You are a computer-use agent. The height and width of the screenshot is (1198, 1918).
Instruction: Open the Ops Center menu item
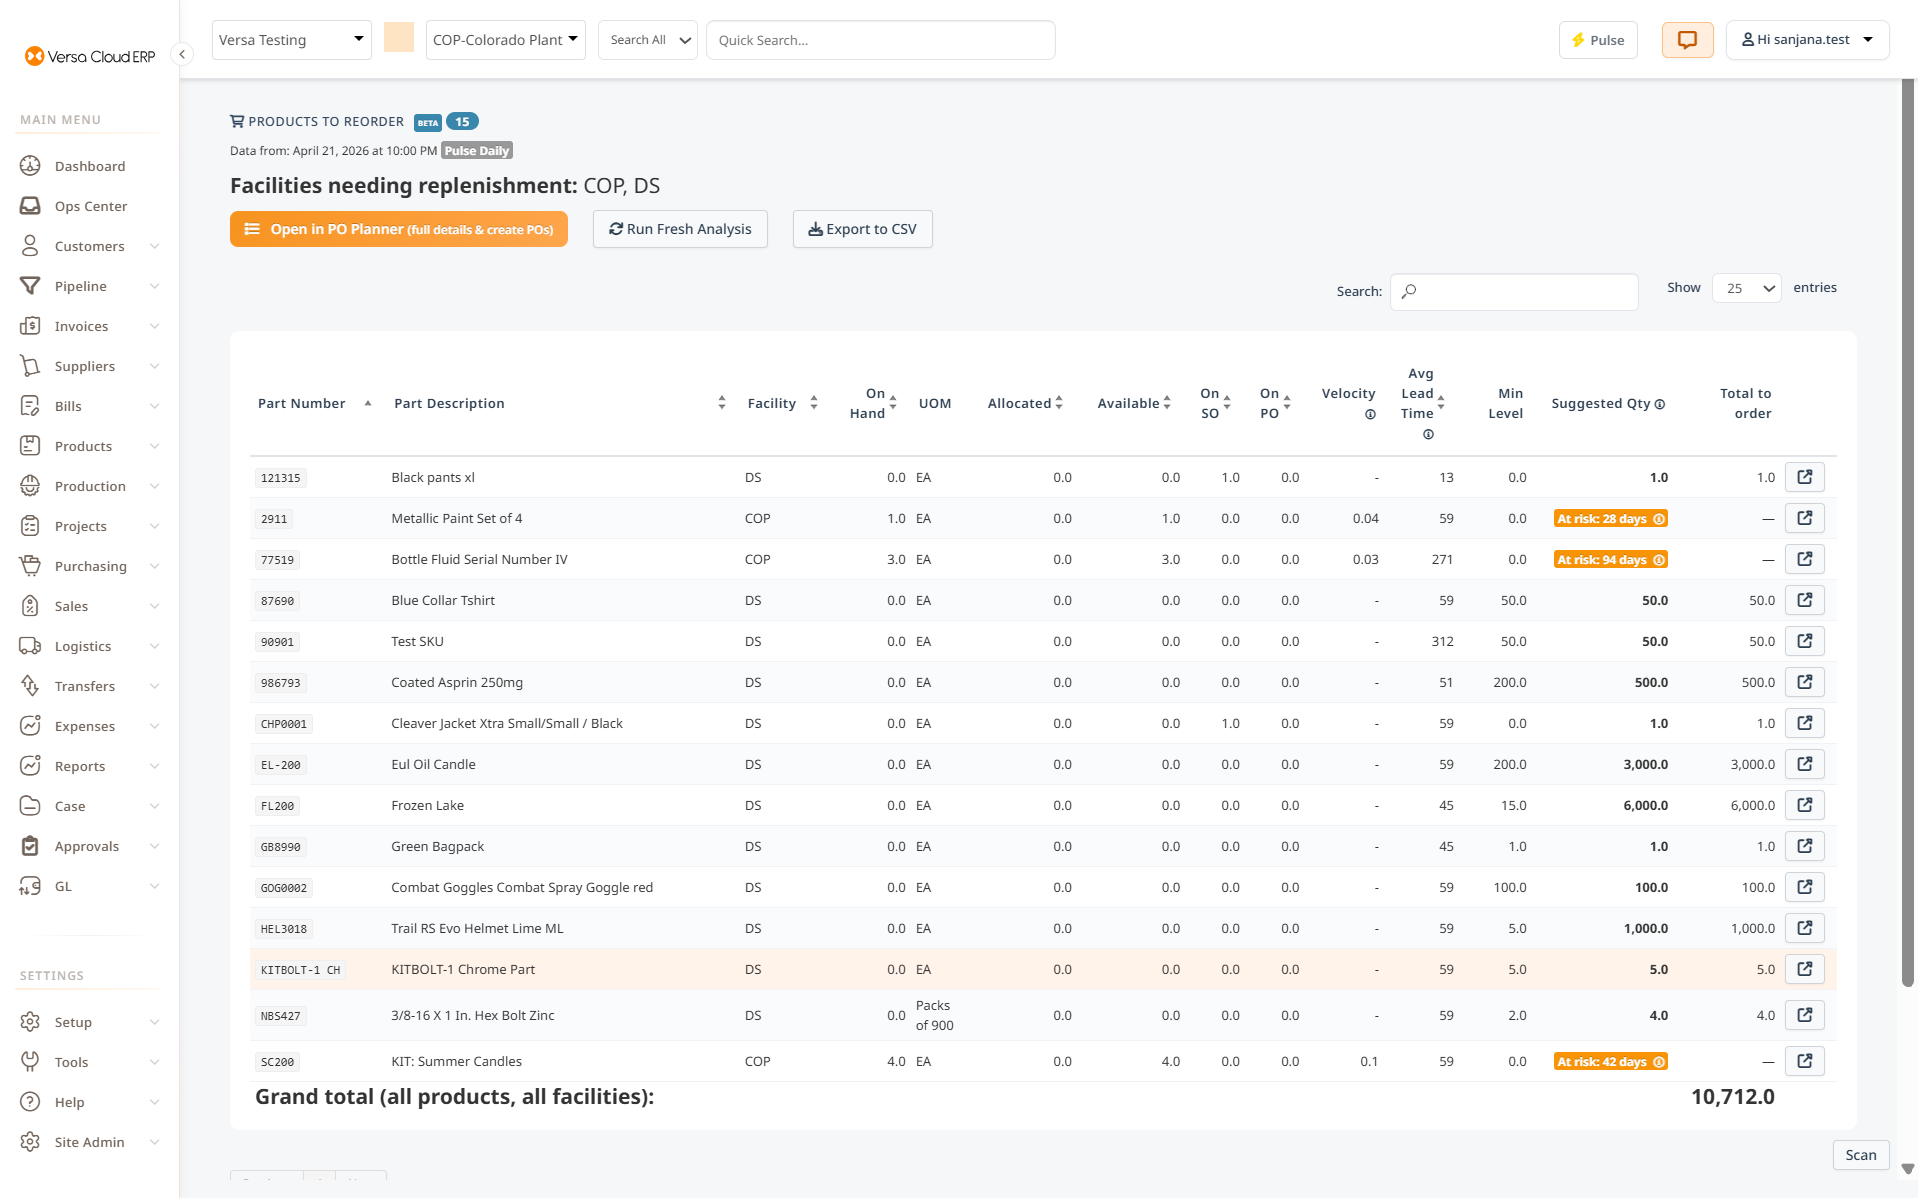pyautogui.click(x=90, y=206)
